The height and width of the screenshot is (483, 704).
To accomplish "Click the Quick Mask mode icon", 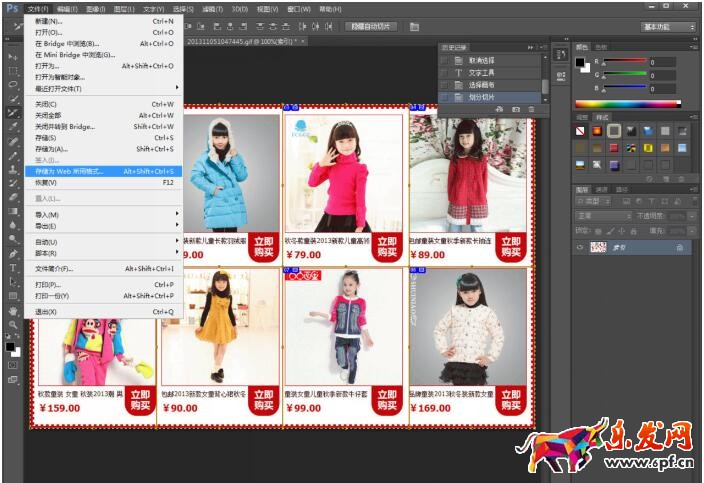I will click(x=13, y=366).
